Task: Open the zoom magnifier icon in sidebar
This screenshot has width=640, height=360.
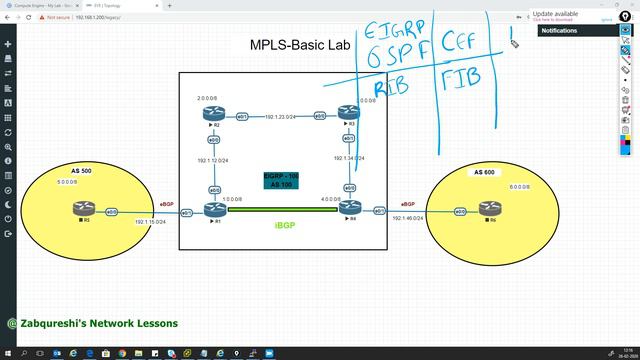Action: click(8, 147)
